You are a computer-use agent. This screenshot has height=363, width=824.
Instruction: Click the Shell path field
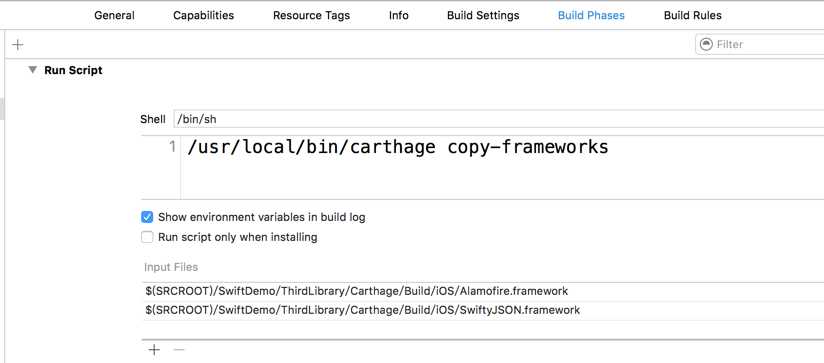(x=499, y=119)
